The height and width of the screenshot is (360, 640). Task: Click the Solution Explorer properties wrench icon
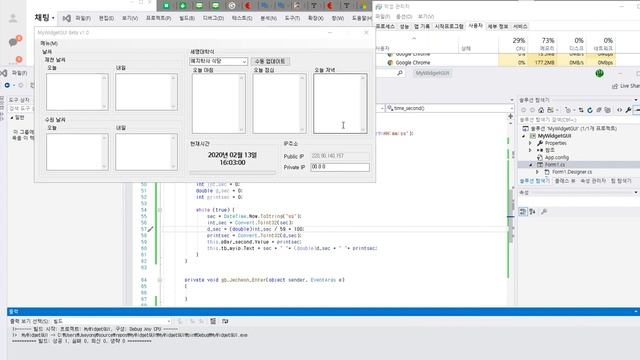point(629,110)
